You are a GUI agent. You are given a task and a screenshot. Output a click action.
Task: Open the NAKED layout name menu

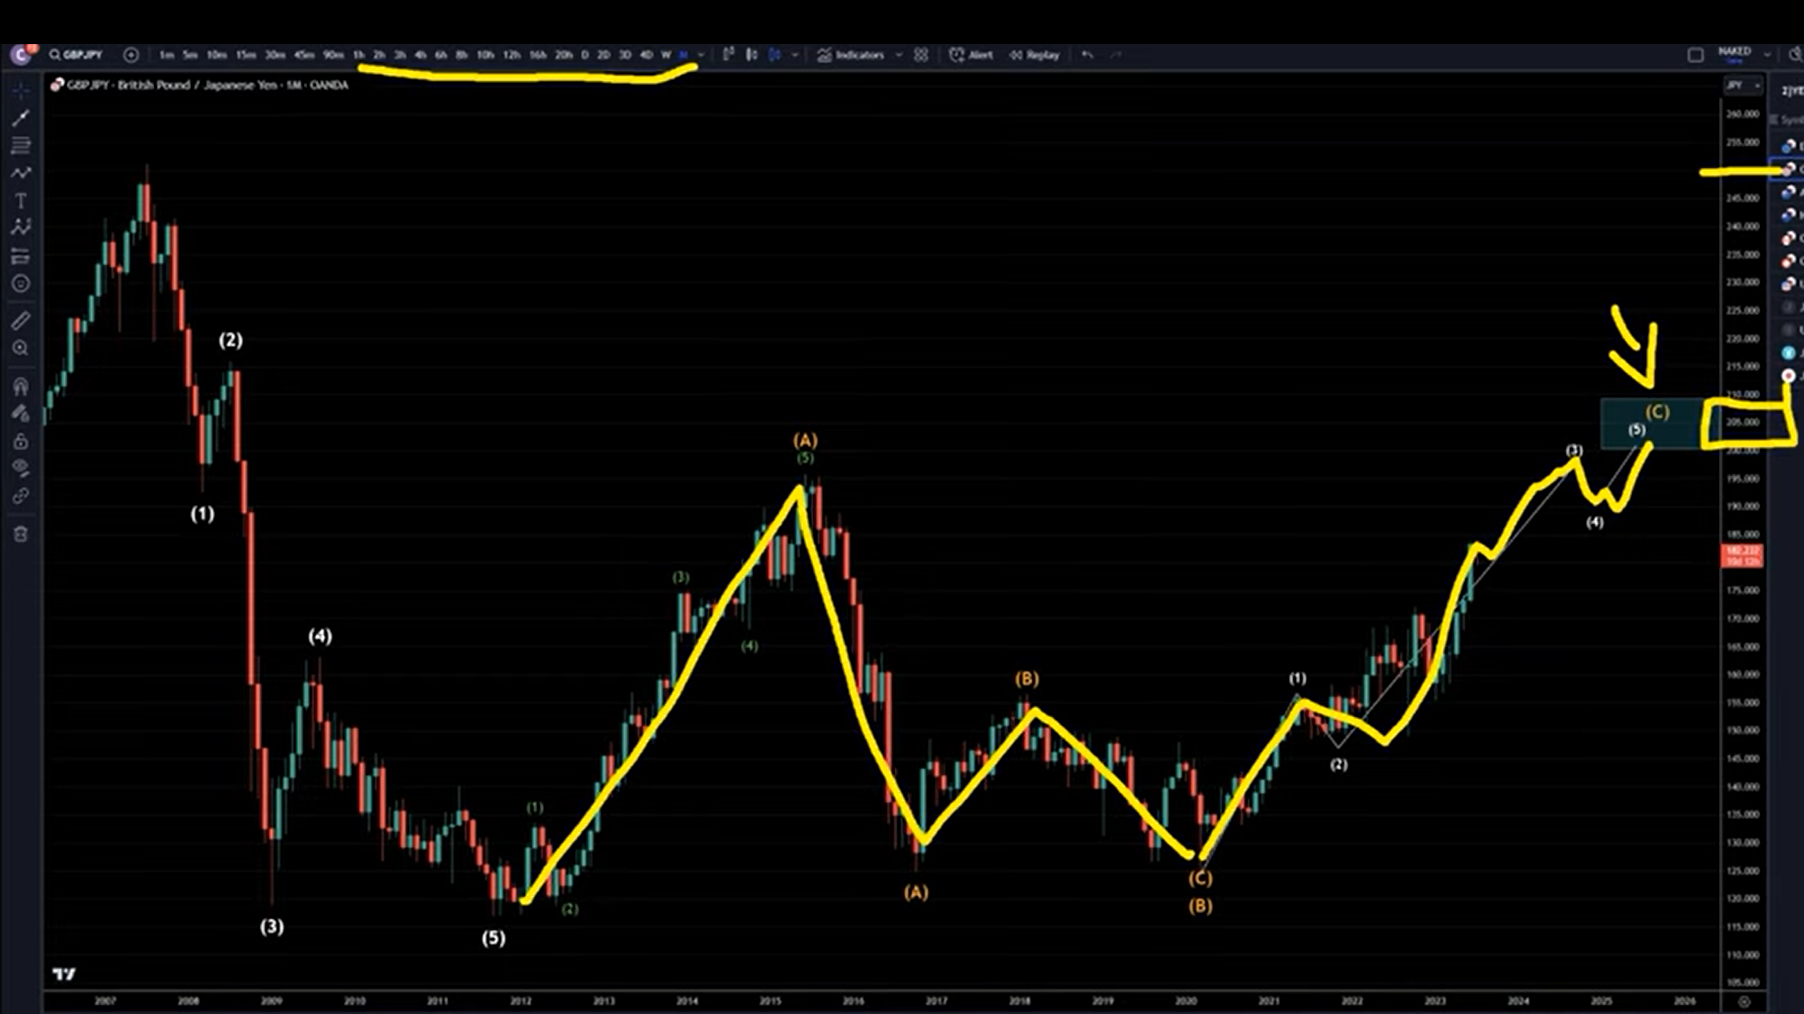1734,54
